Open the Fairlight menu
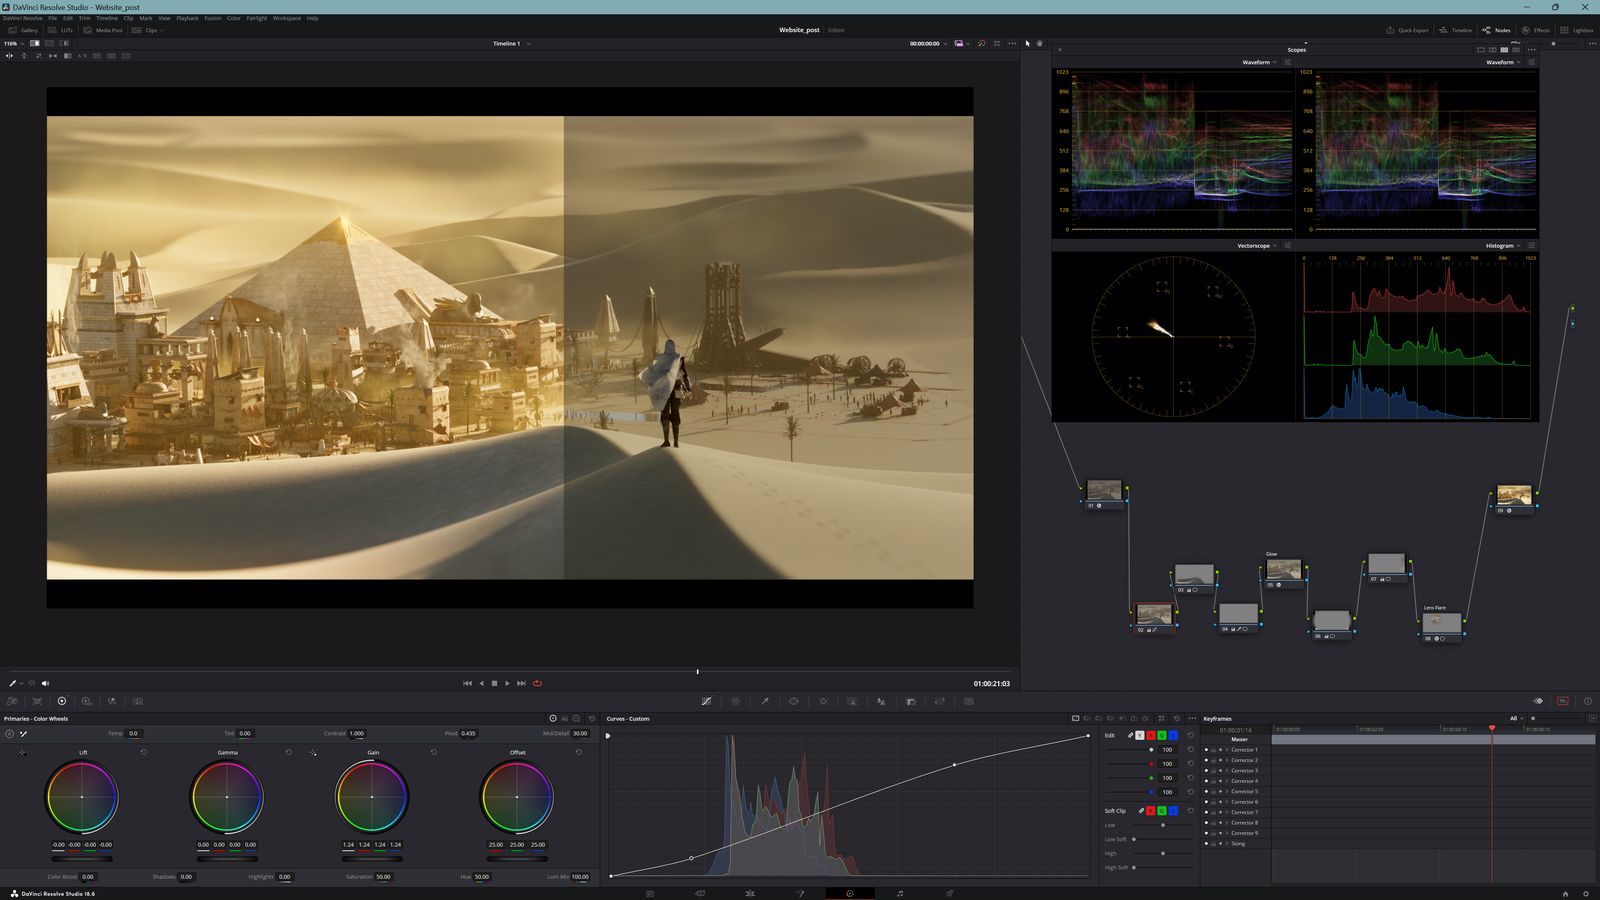The height and width of the screenshot is (900, 1600). (257, 18)
